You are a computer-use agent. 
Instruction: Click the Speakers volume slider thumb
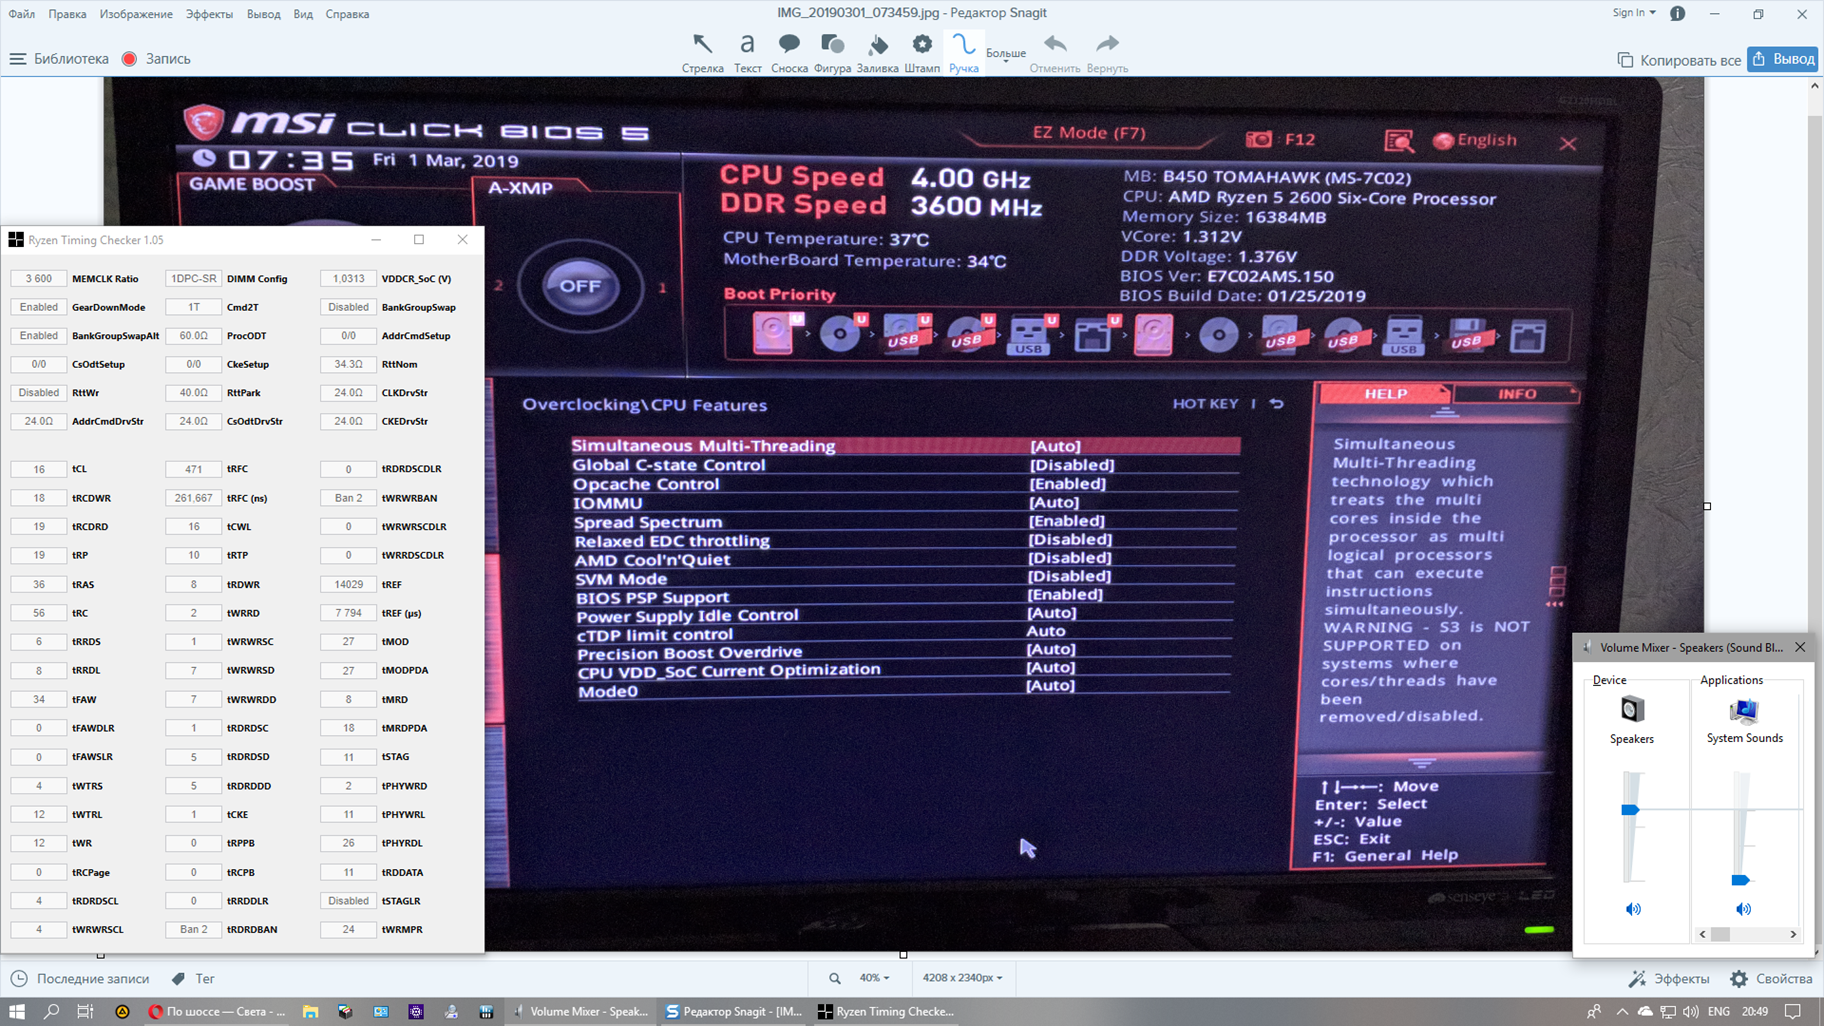tap(1630, 810)
